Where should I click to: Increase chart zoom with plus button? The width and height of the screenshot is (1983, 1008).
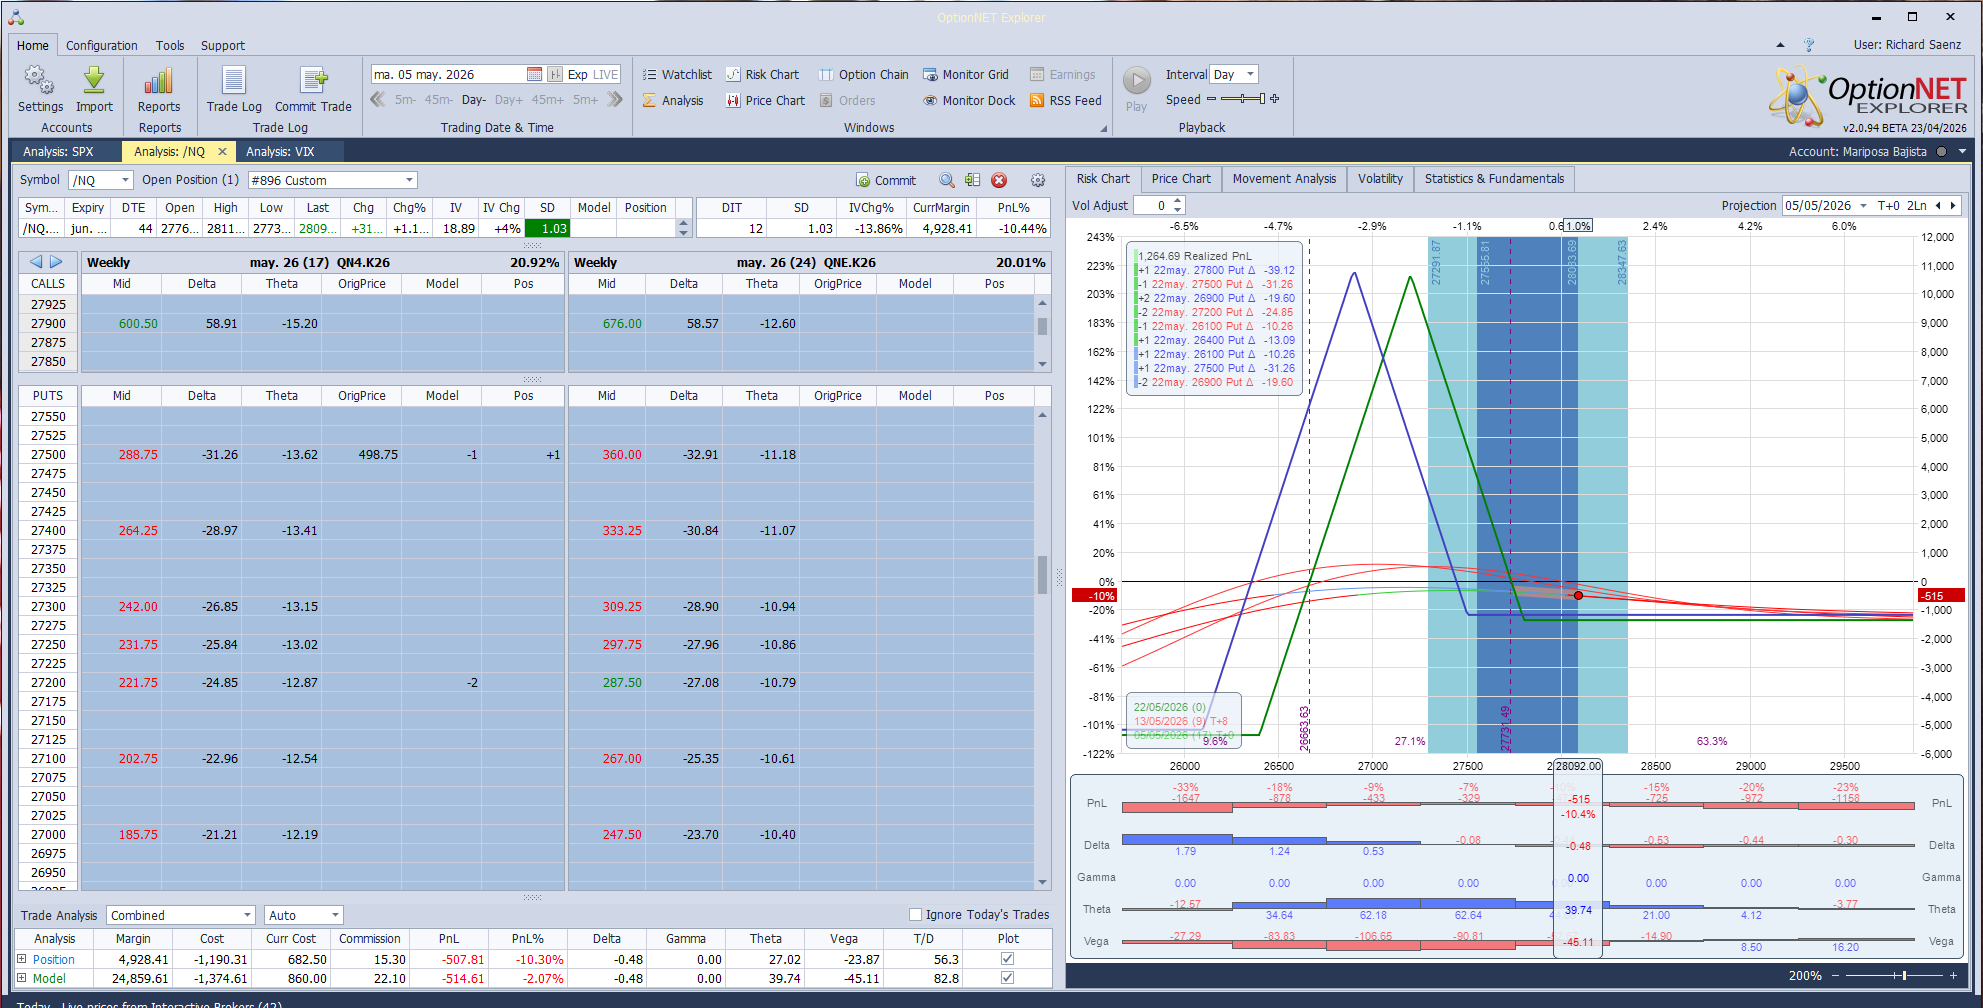tap(1953, 975)
